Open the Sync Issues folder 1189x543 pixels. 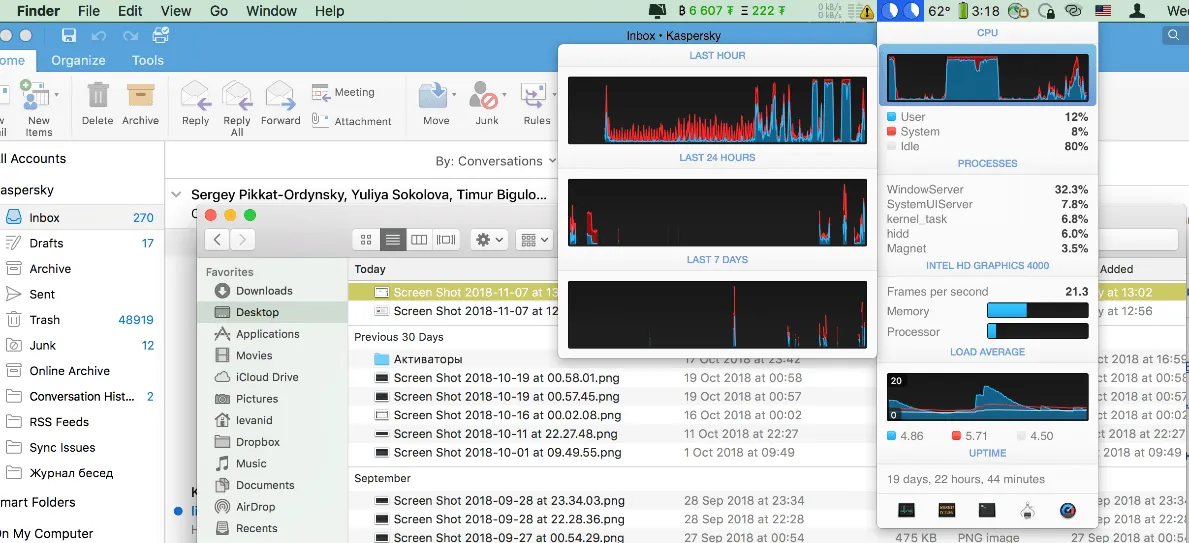[82, 447]
